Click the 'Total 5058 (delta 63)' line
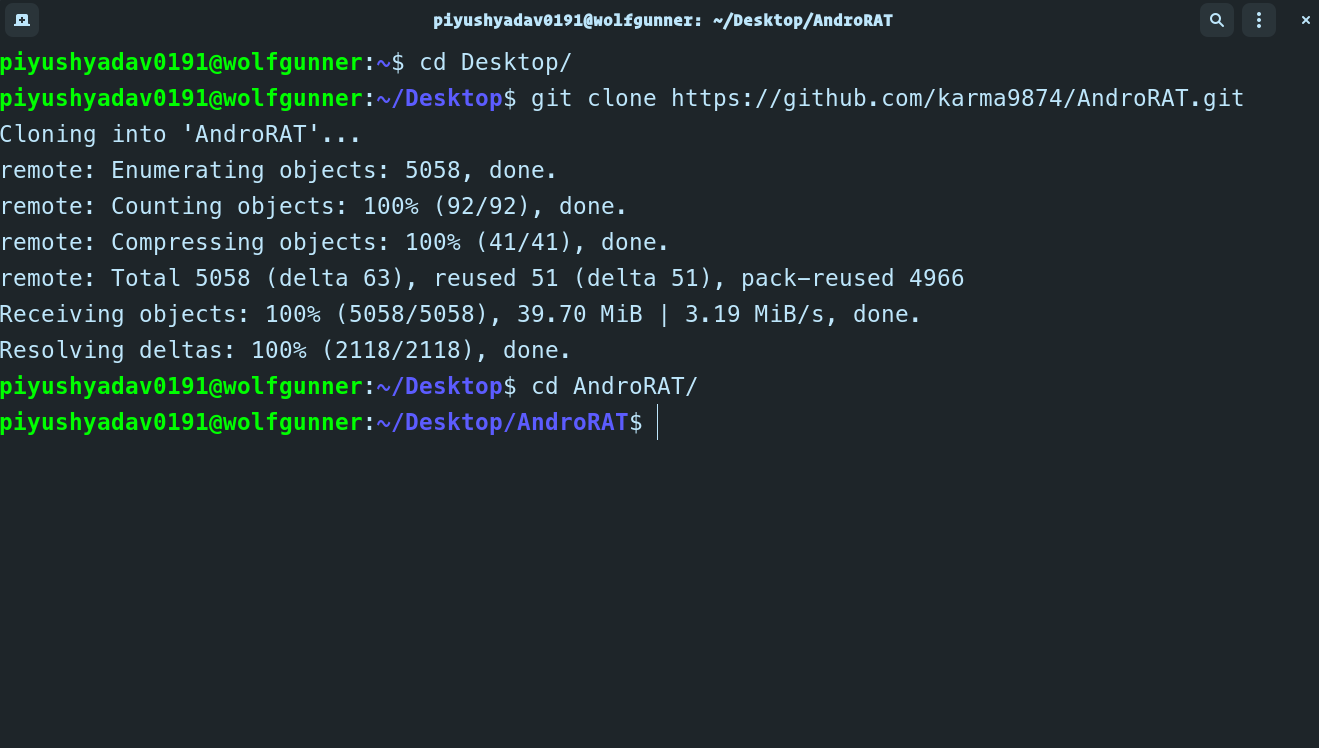The image size is (1319, 748). pyautogui.click(x=482, y=278)
